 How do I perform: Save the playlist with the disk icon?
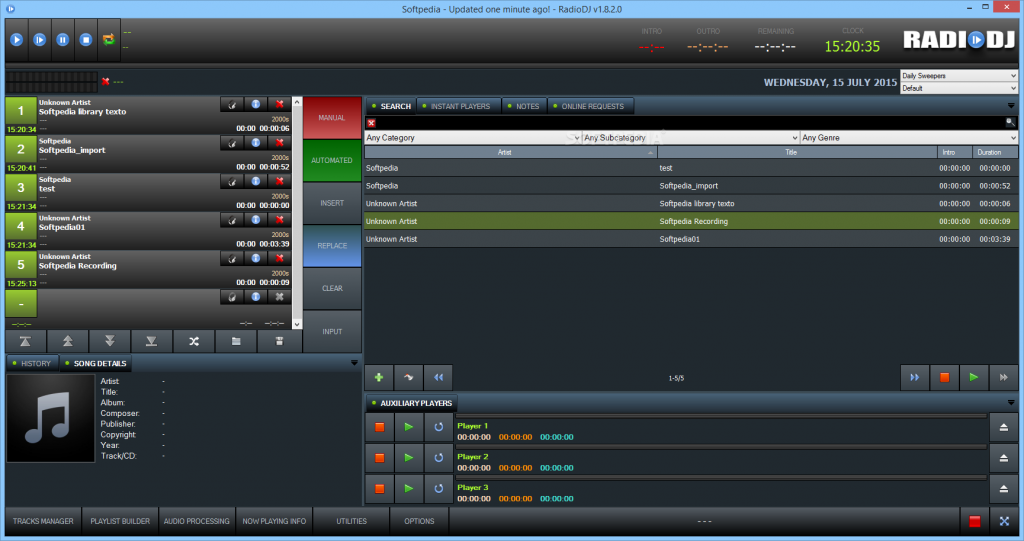[280, 341]
